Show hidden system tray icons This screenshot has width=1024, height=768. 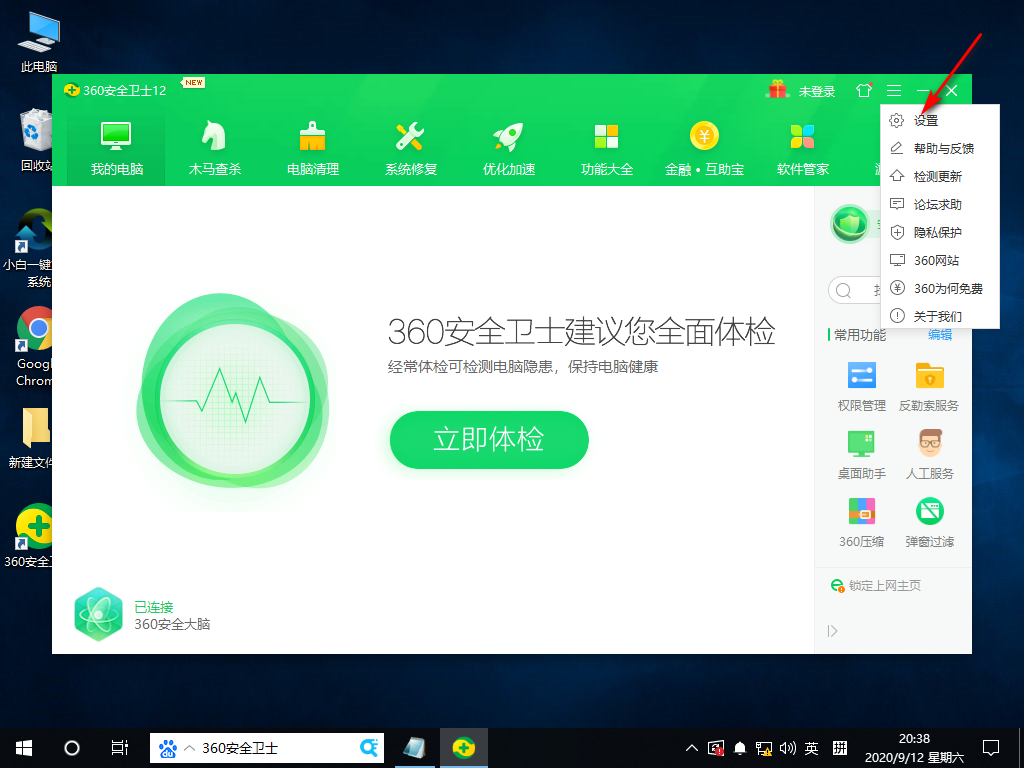pos(691,747)
